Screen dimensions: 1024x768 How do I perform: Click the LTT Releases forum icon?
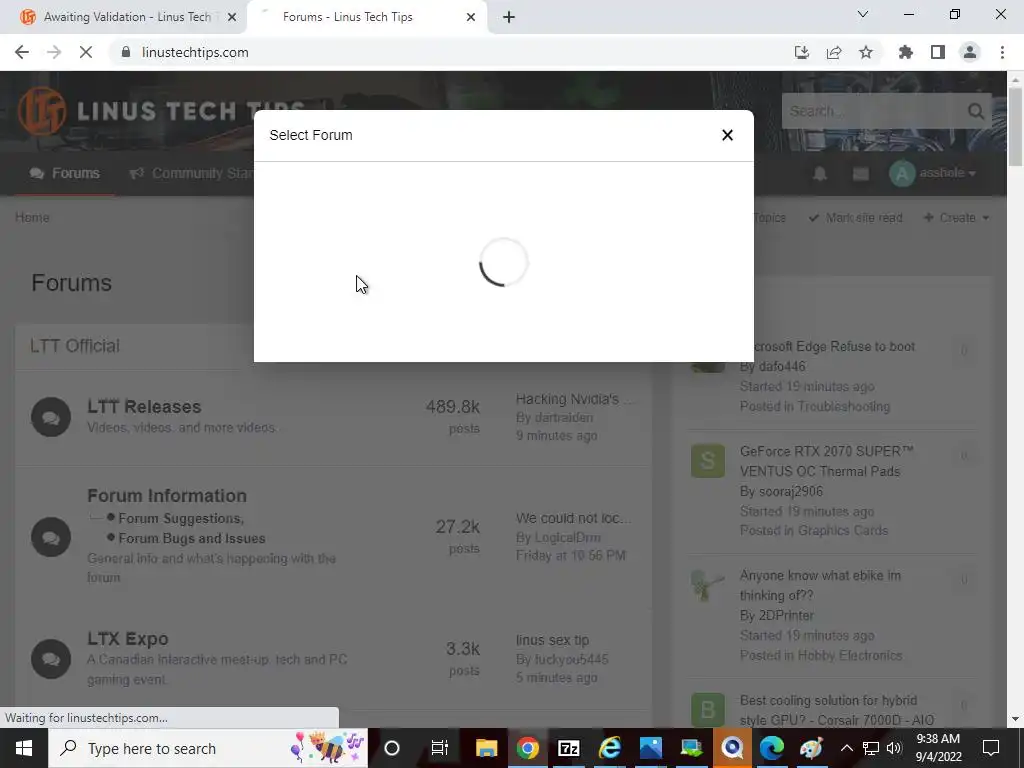51,417
